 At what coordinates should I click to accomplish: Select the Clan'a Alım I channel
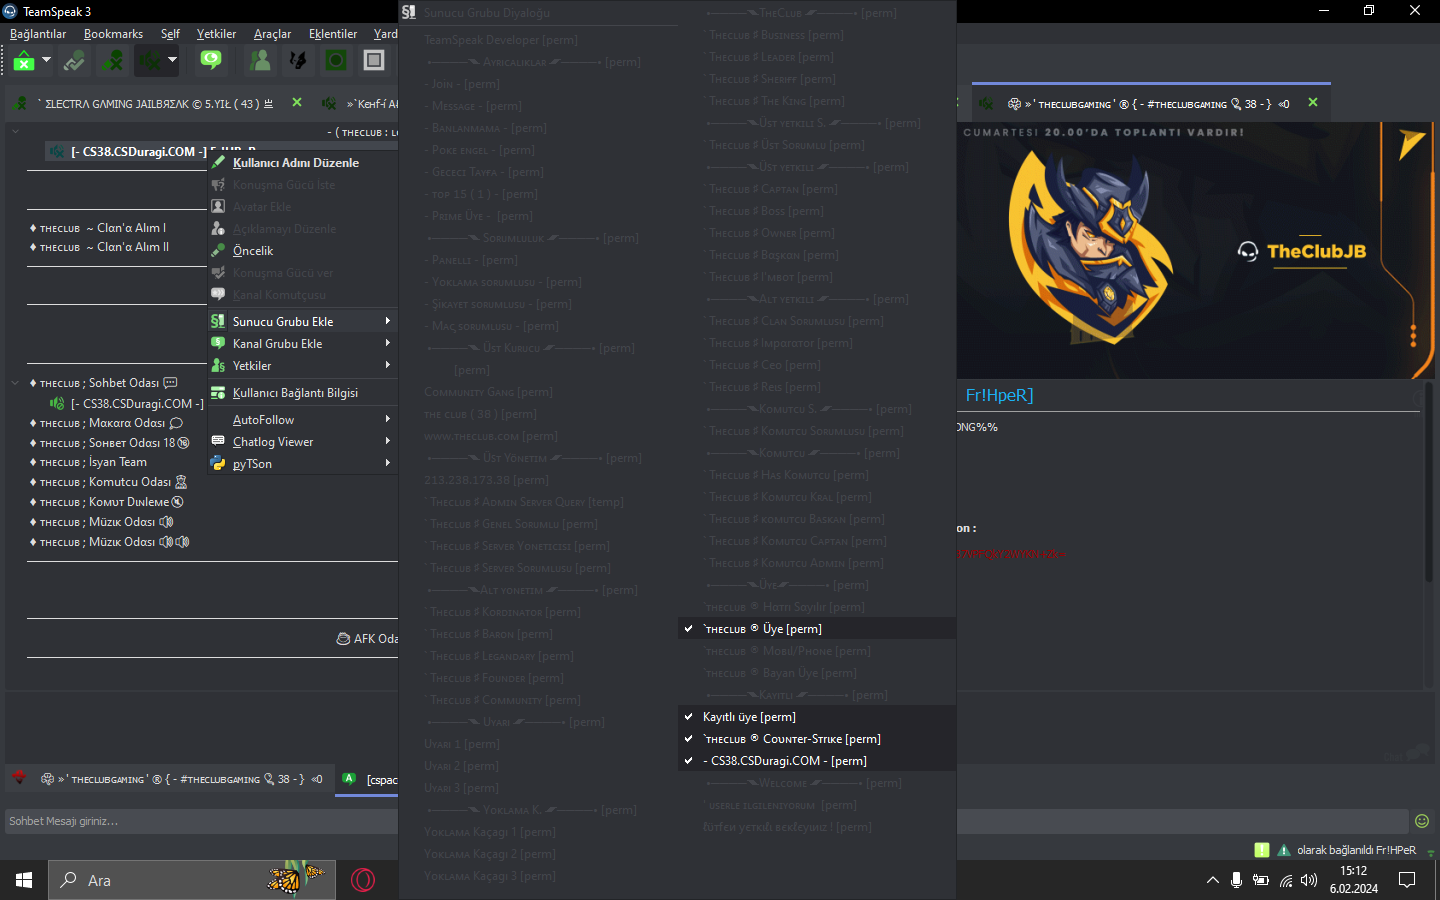click(x=98, y=228)
